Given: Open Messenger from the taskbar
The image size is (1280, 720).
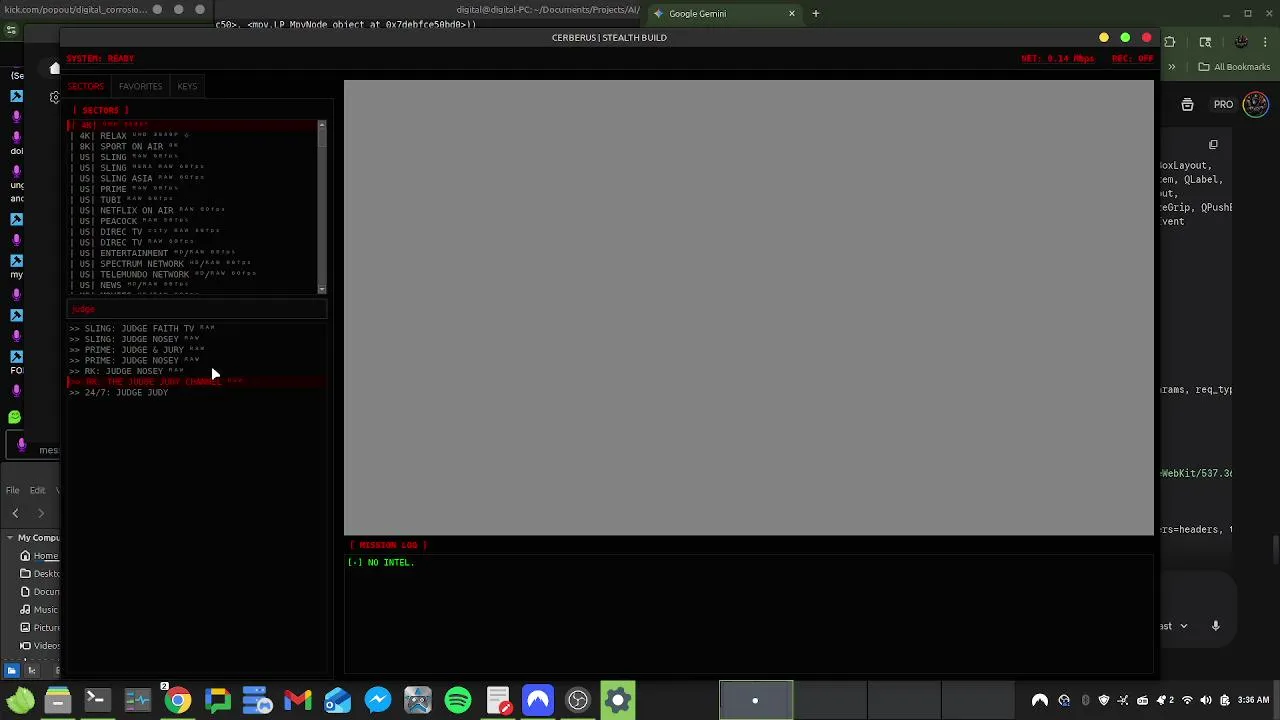Looking at the screenshot, I should click(378, 700).
